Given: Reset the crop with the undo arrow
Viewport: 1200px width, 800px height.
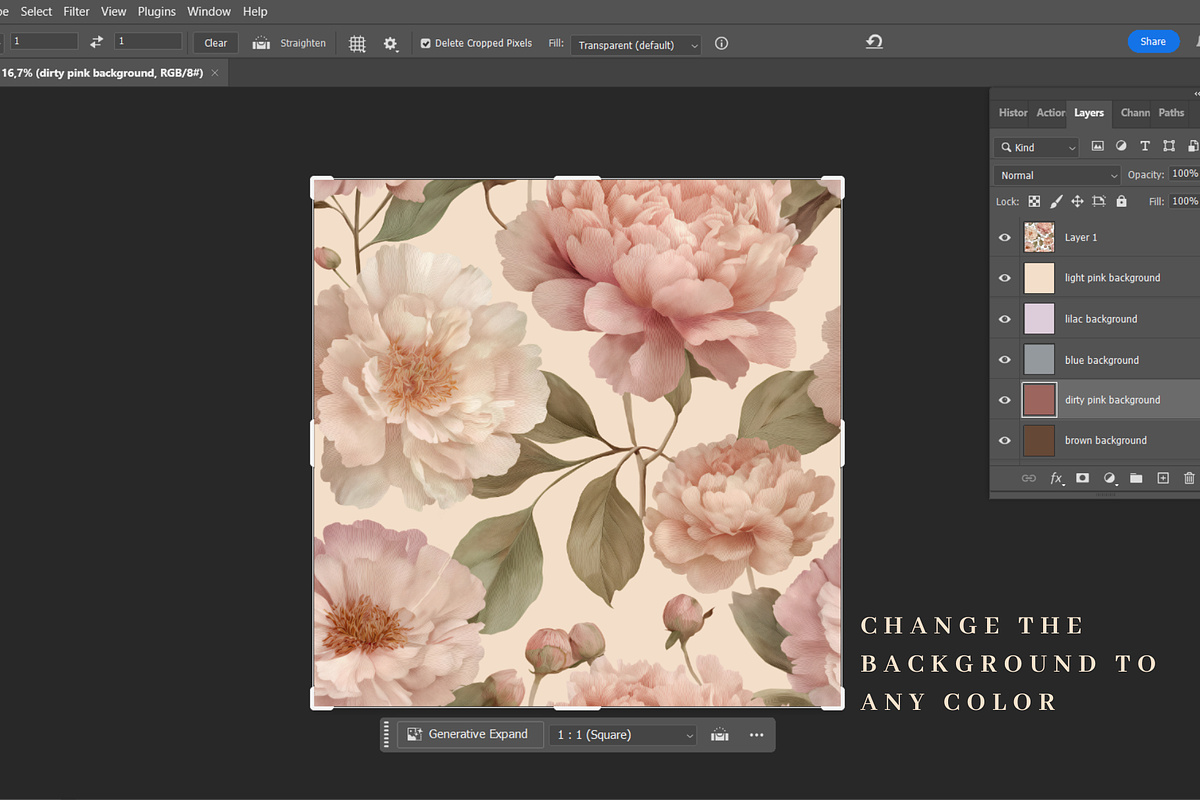Looking at the screenshot, I should tap(874, 41).
